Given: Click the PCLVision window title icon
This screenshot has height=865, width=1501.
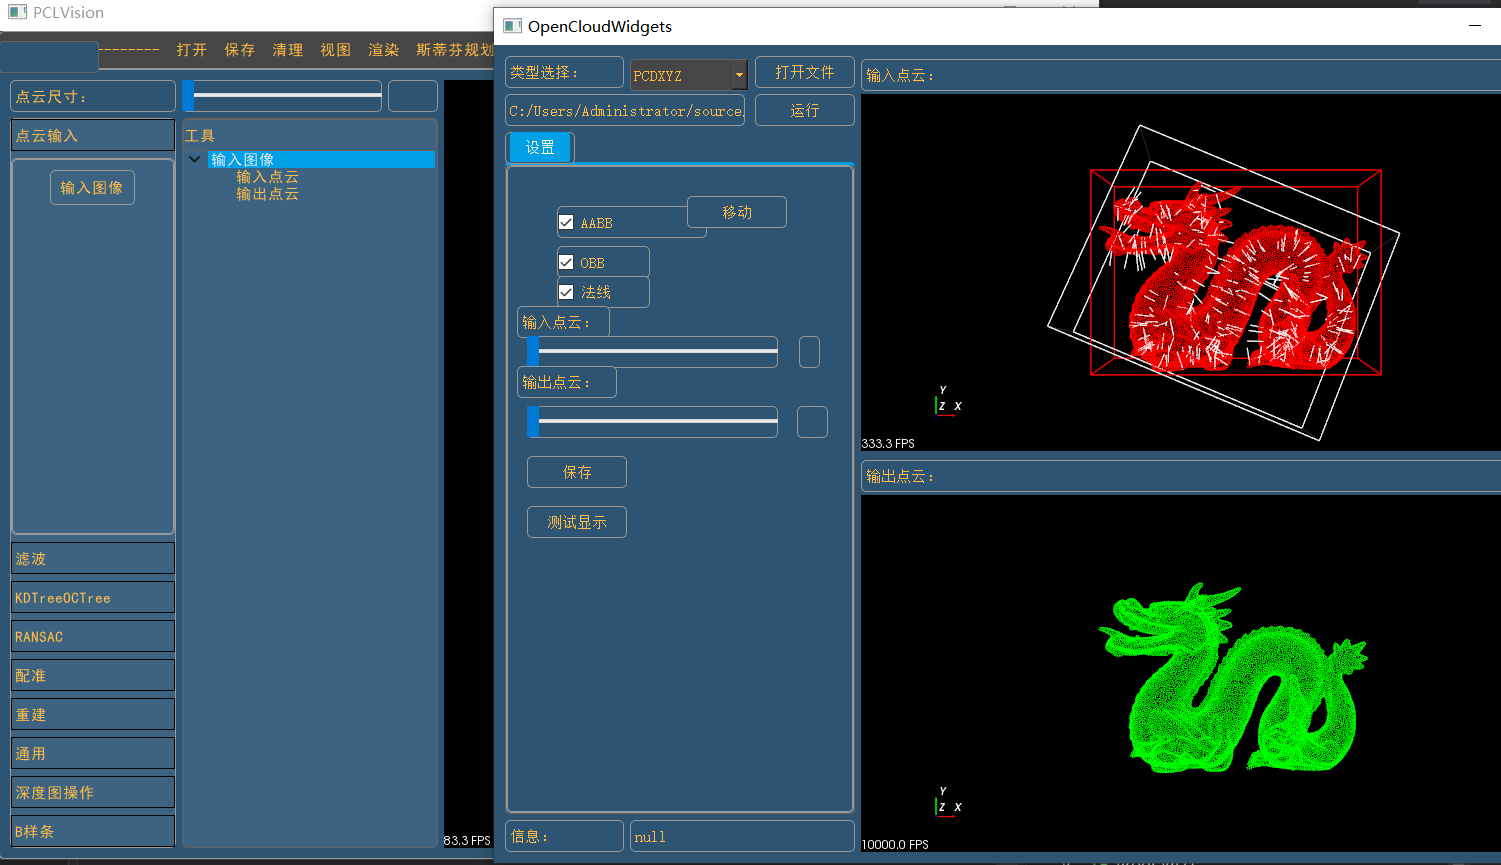Looking at the screenshot, I should tap(17, 12).
